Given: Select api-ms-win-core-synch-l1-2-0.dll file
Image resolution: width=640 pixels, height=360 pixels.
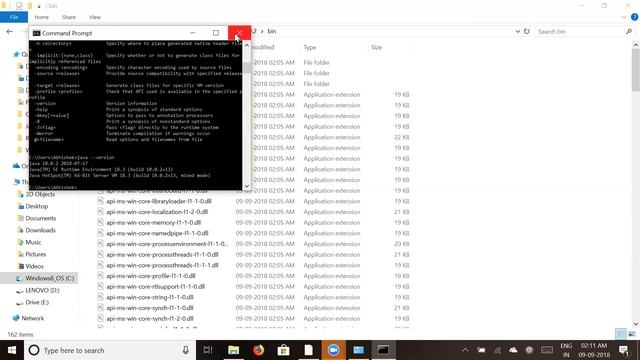Looking at the screenshot, I should (x=150, y=318).
